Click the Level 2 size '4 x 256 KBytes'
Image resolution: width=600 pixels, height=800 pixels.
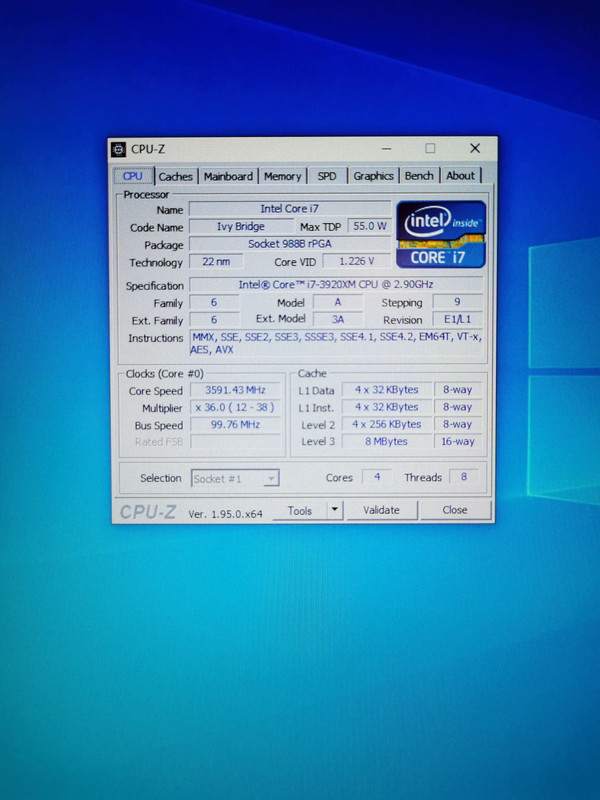(x=387, y=424)
